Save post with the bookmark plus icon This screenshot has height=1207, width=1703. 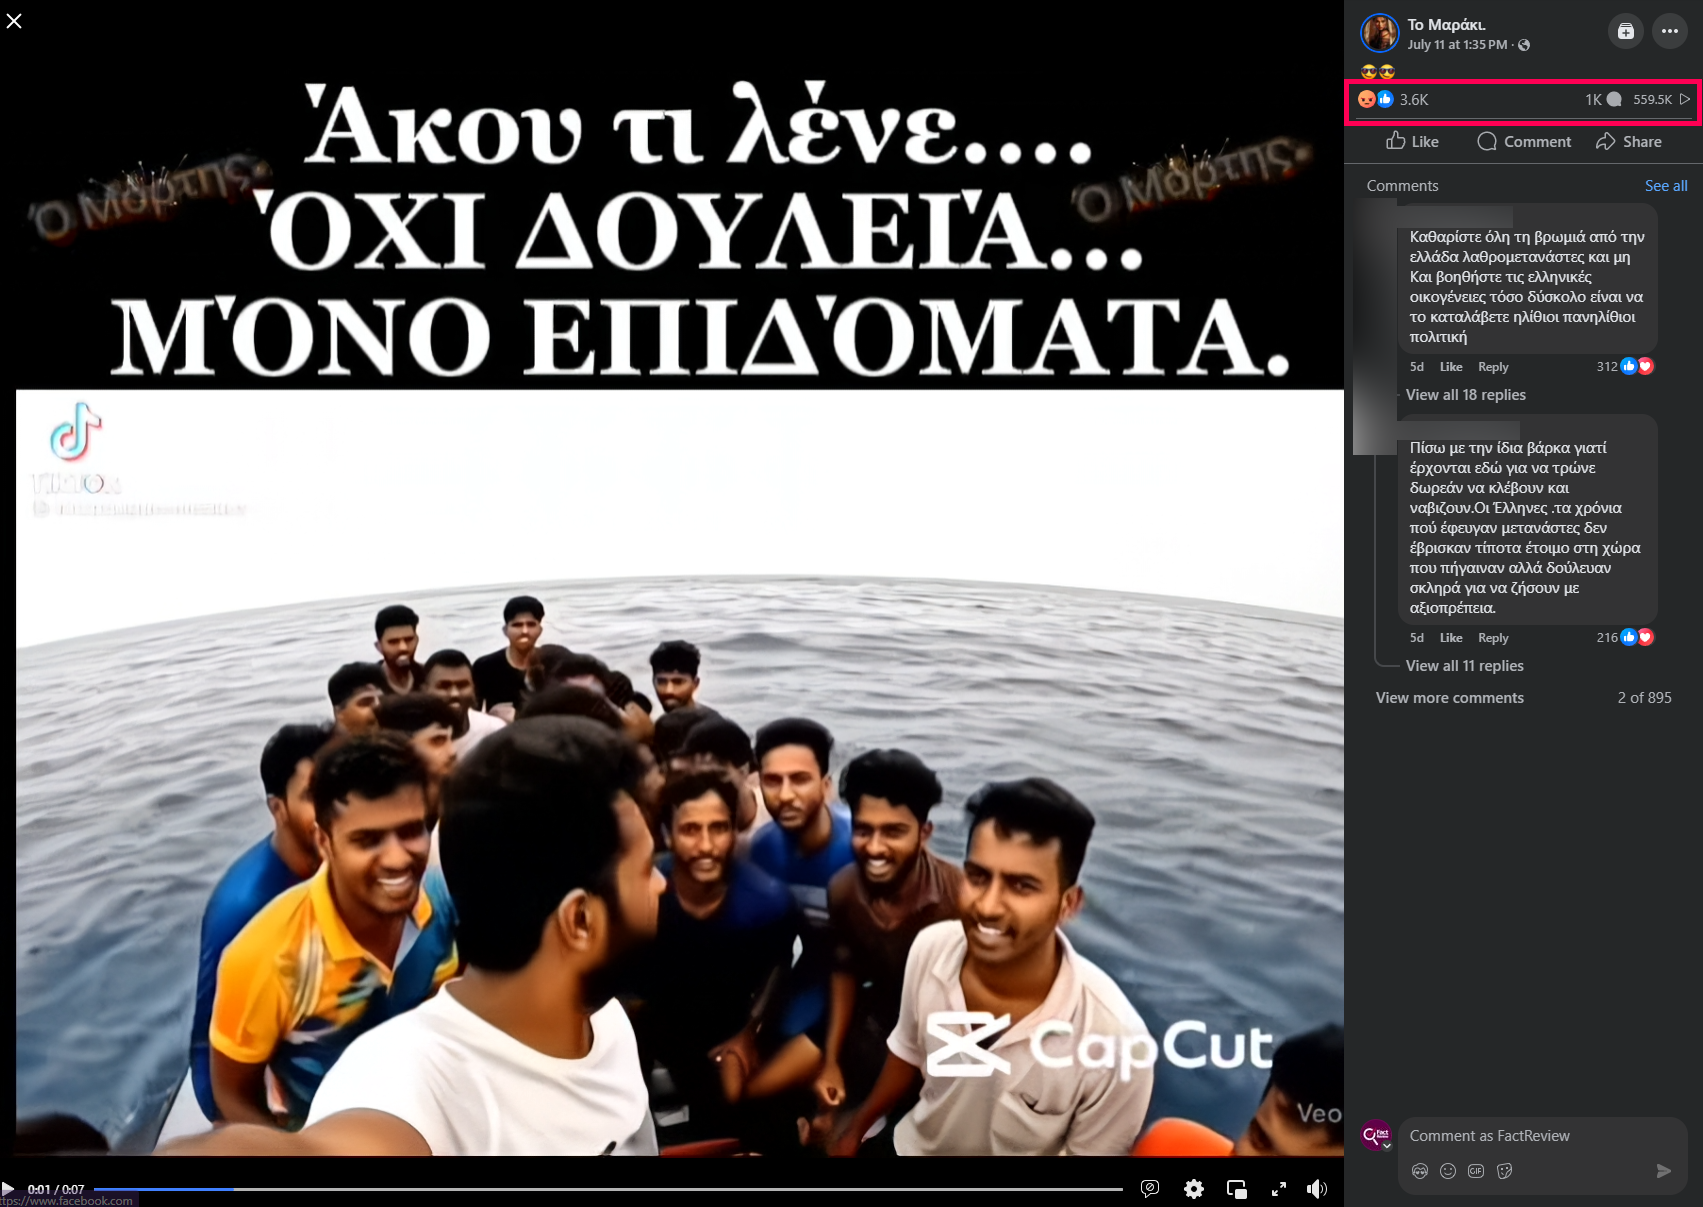(x=1626, y=31)
